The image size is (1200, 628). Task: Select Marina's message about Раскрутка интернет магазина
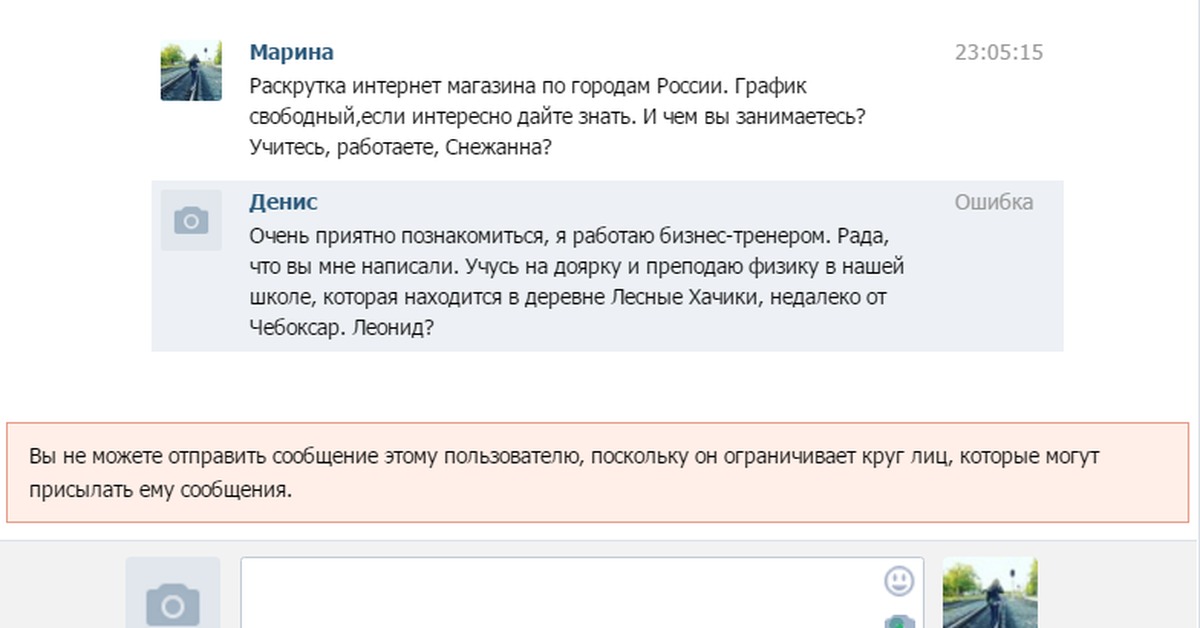pos(556,116)
